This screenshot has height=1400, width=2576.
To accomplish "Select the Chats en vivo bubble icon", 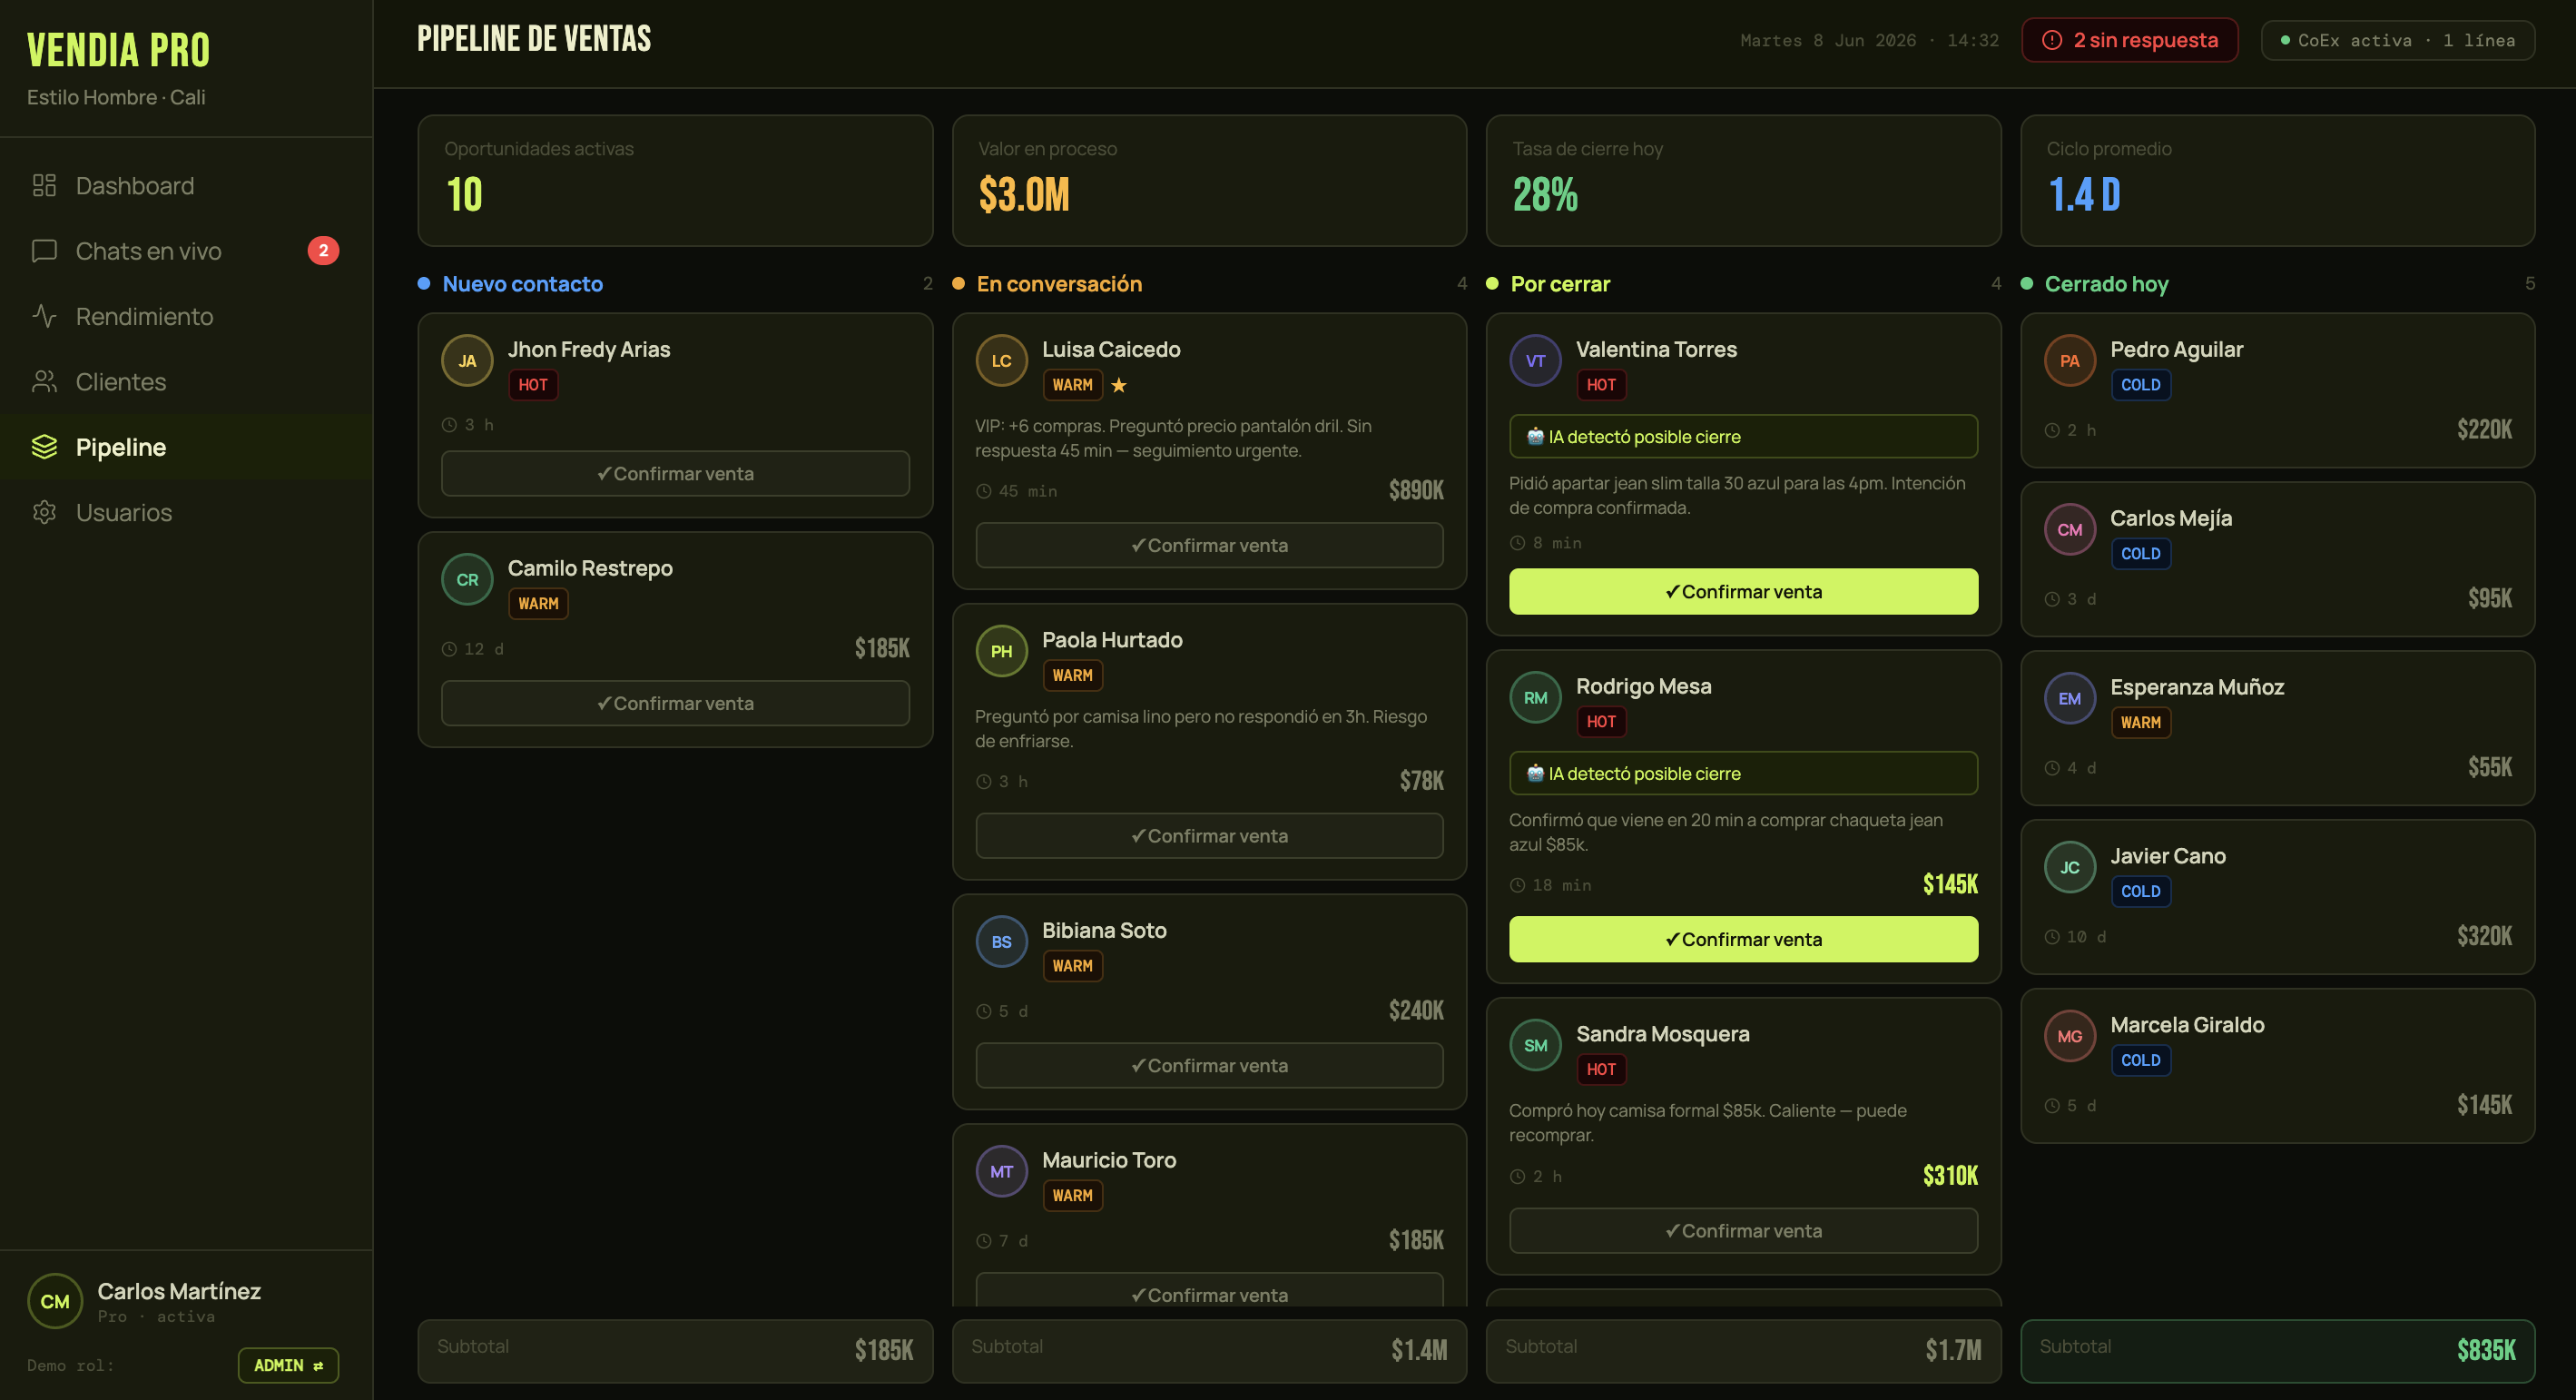I will [44, 251].
